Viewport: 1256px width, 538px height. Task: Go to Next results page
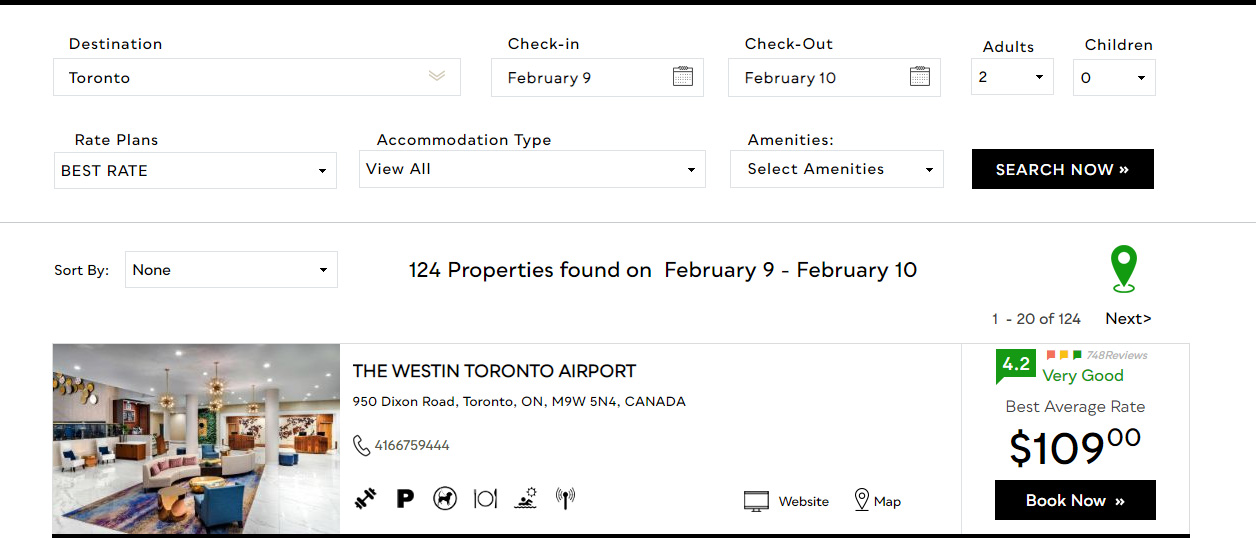pyautogui.click(x=1128, y=319)
